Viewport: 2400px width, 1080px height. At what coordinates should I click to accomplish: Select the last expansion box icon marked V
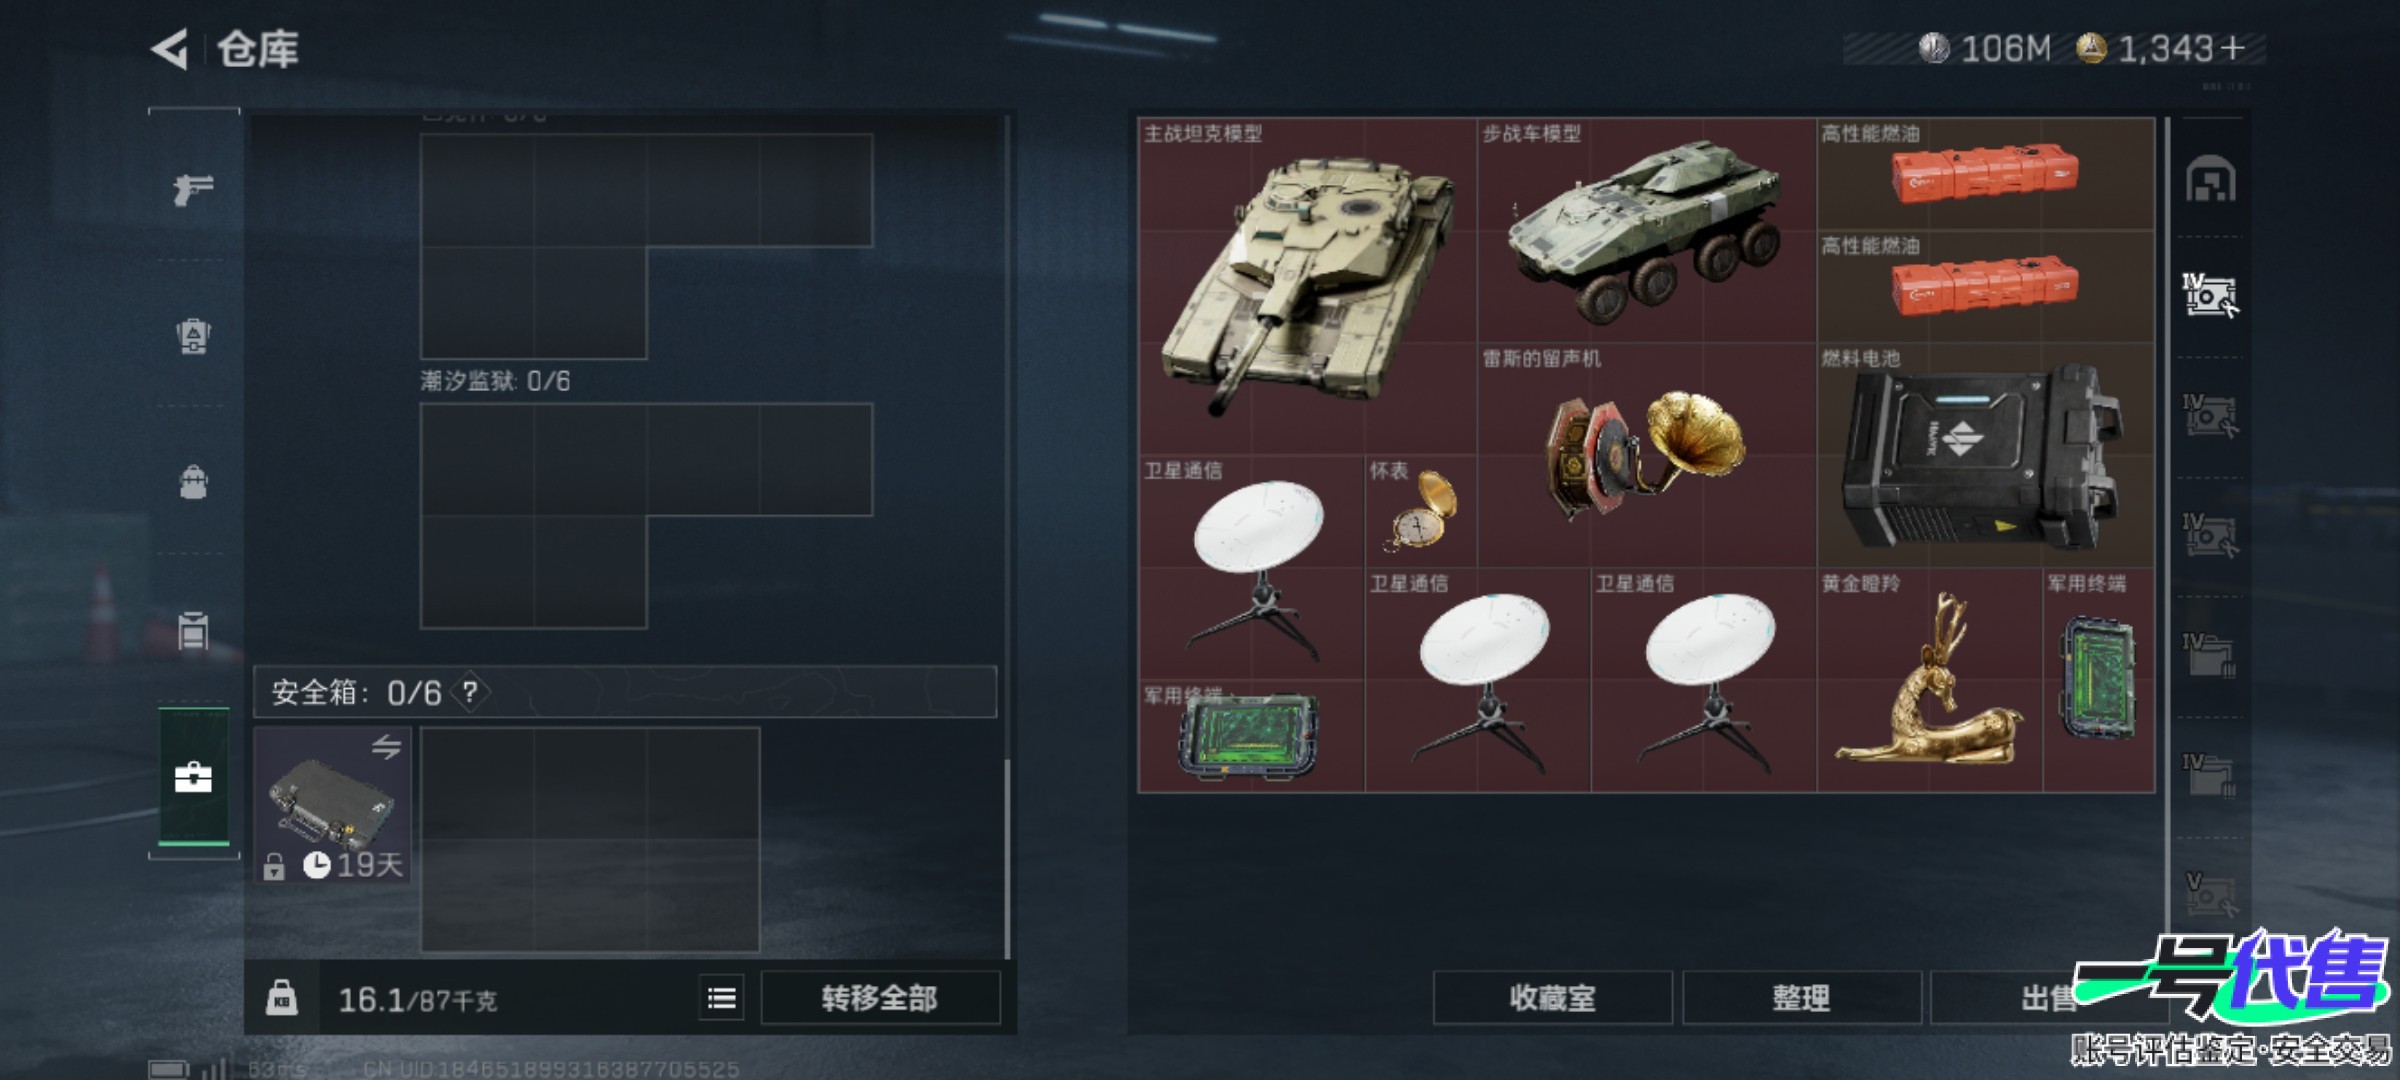(x=2210, y=893)
